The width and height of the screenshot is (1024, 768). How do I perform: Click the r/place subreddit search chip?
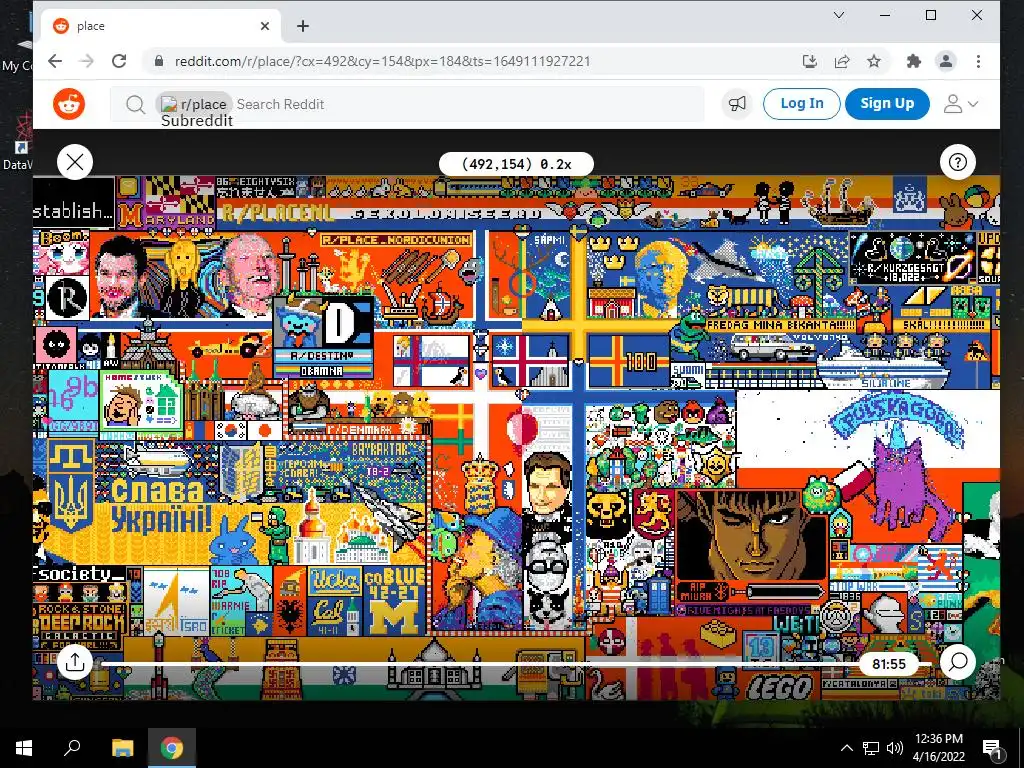(x=194, y=104)
